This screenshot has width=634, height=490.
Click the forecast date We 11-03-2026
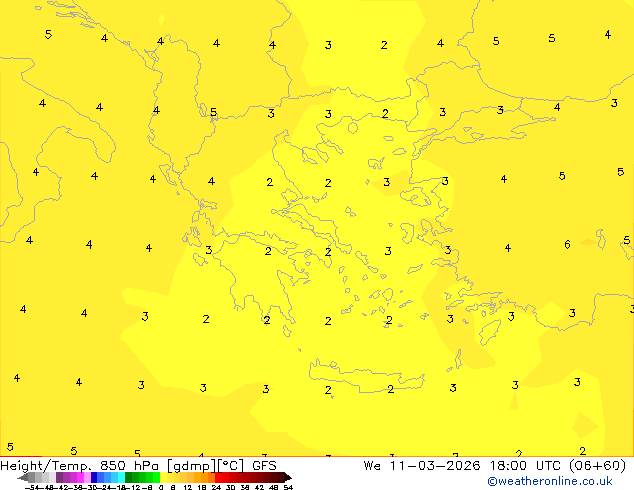pyautogui.click(x=422, y=466)
